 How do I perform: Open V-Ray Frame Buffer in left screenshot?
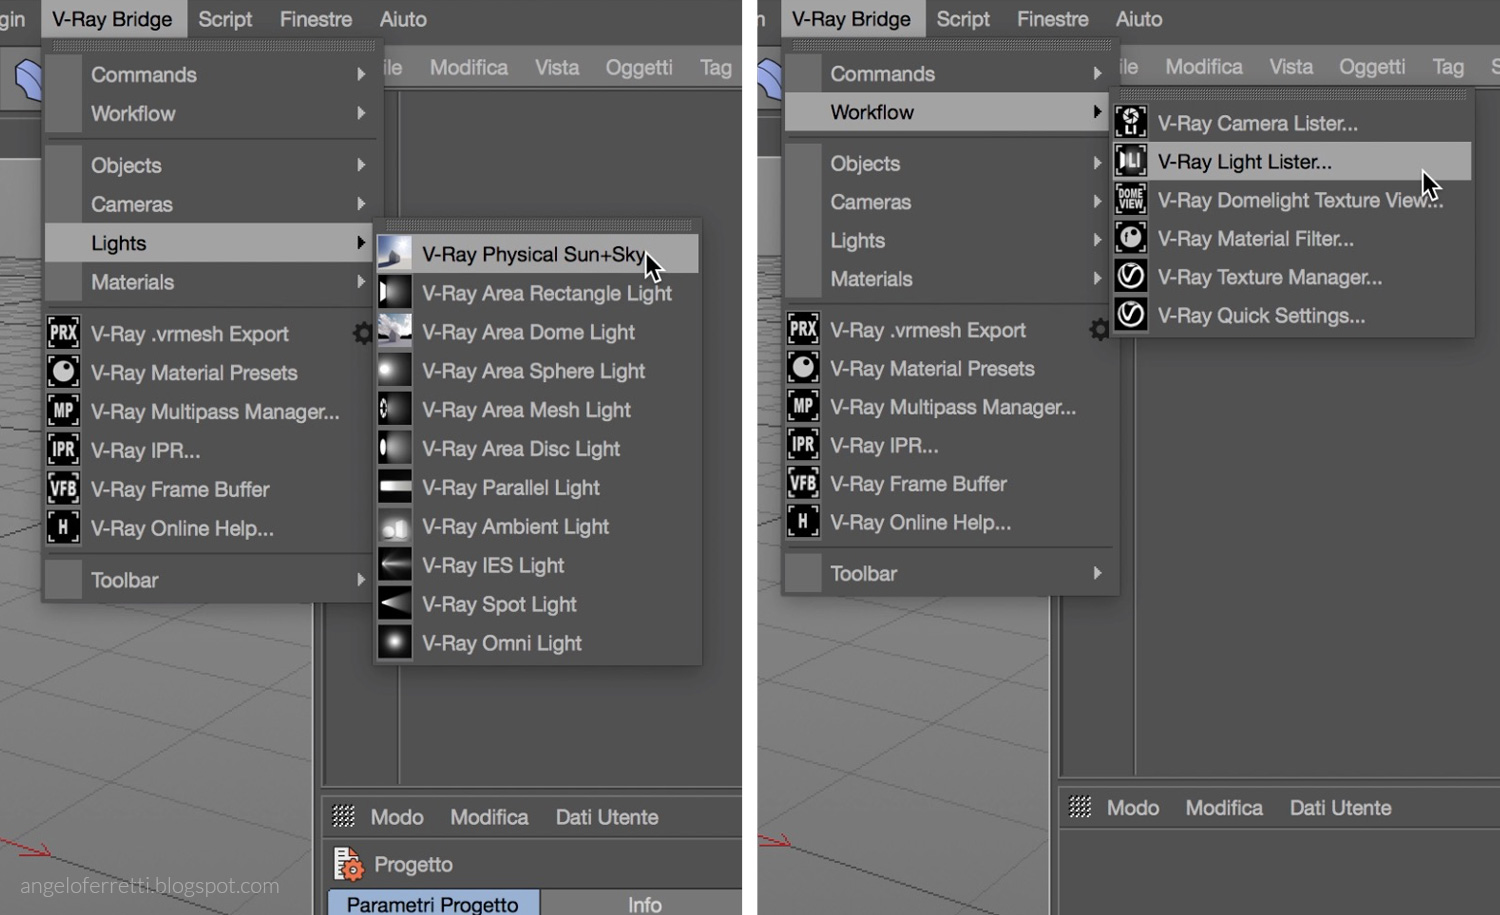tap(180, 490)
